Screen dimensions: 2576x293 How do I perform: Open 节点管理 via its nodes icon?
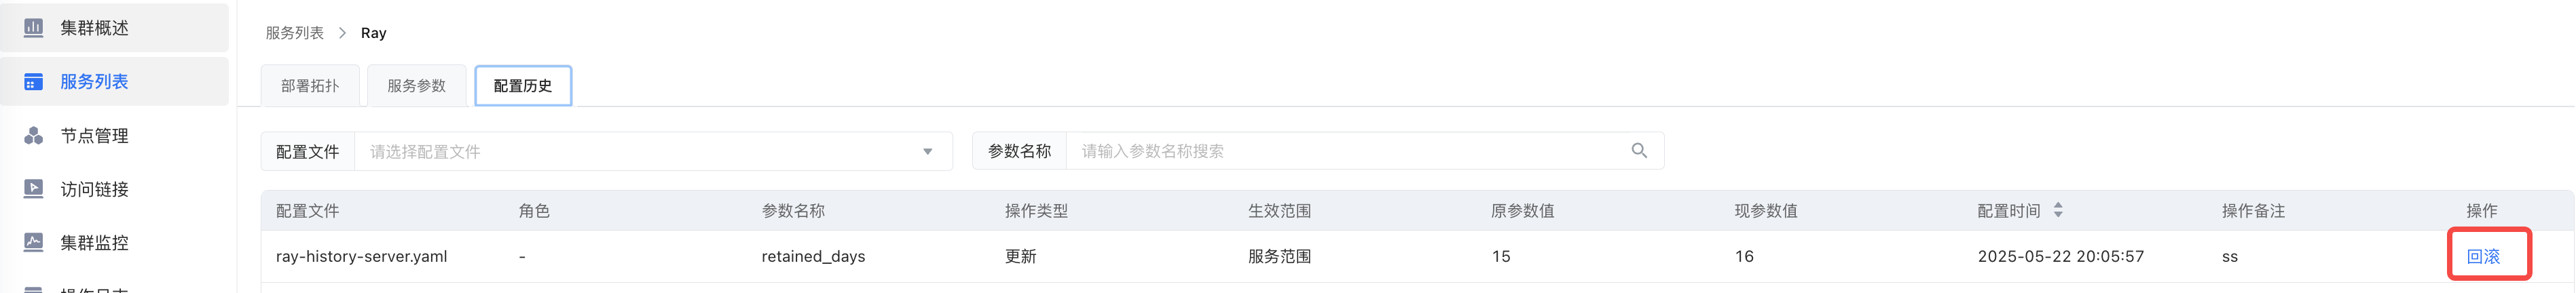point(33,135)
